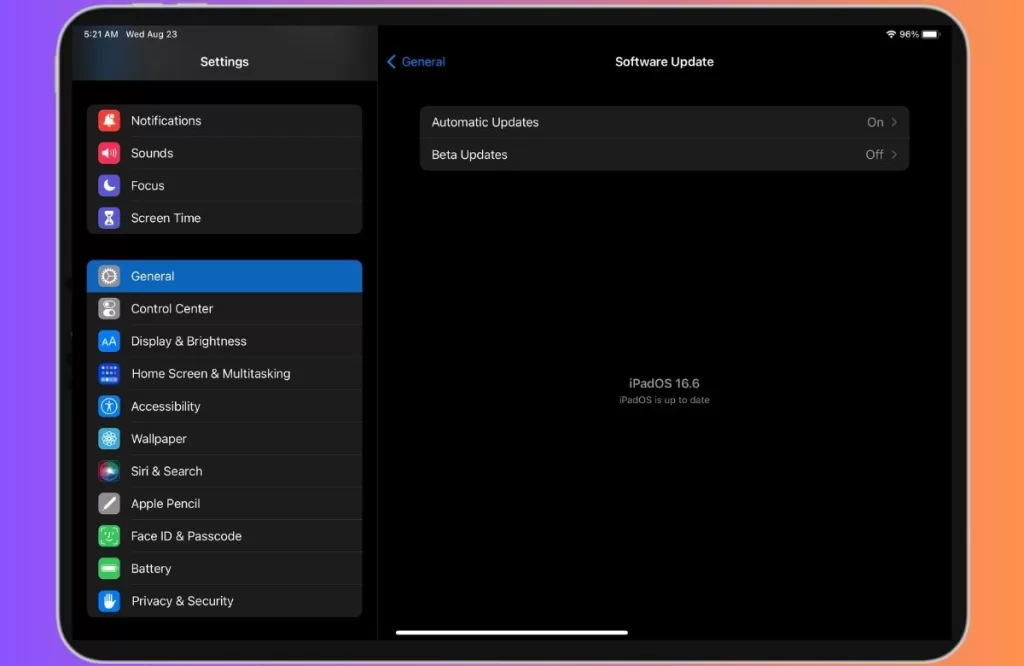This screenshot has height=666, width=1024.
Task: Open Display & Brightness settings
Action: 225,341
